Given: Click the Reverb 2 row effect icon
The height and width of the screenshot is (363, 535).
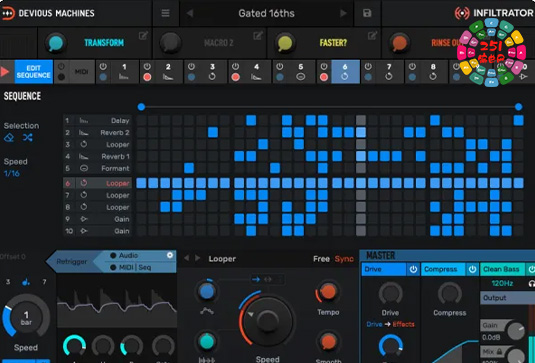Looking at the screenshot, I should pos(84,132).
